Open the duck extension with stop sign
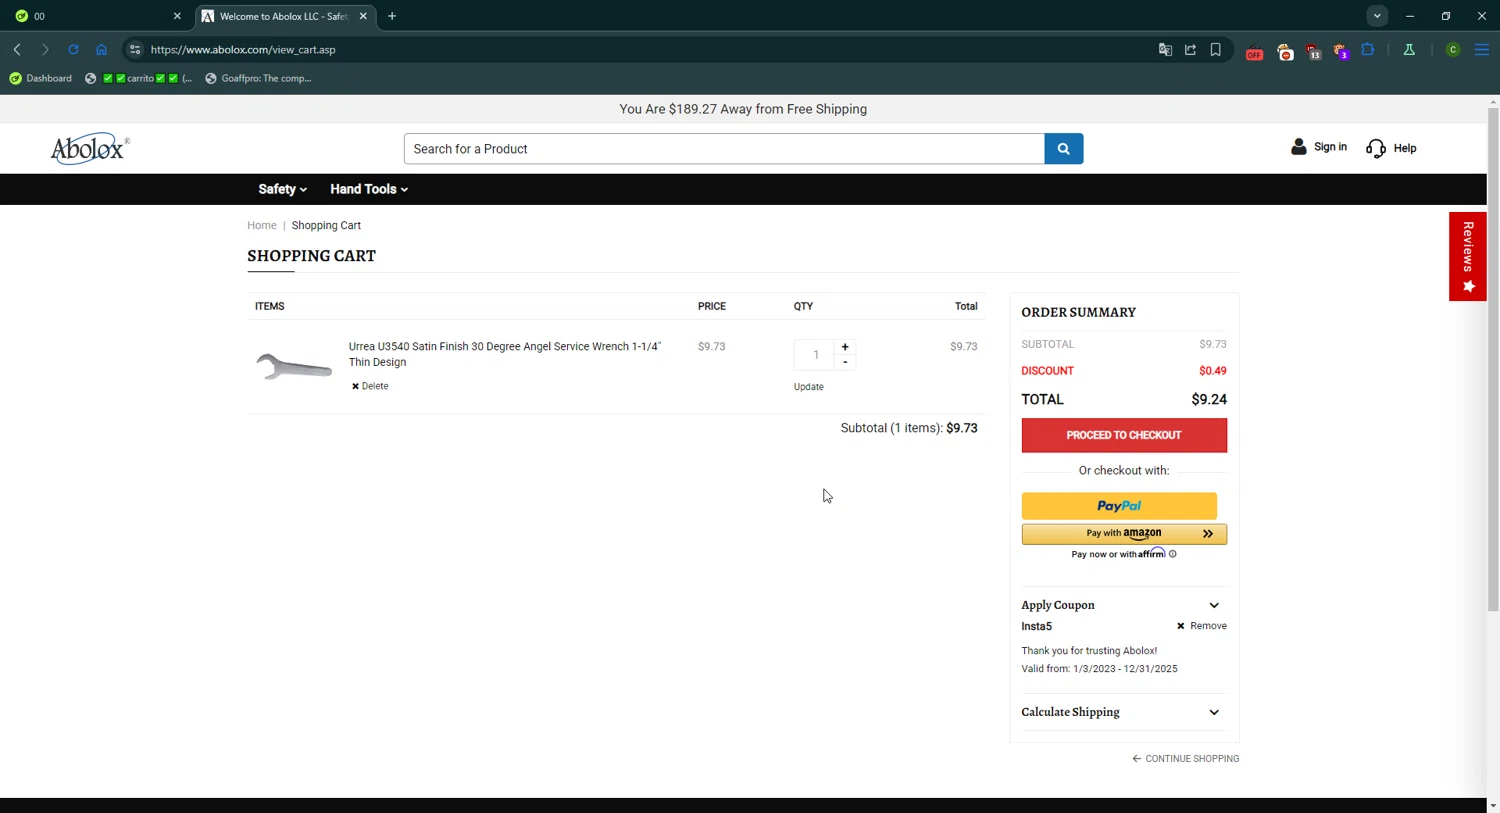 (1285, 51)
